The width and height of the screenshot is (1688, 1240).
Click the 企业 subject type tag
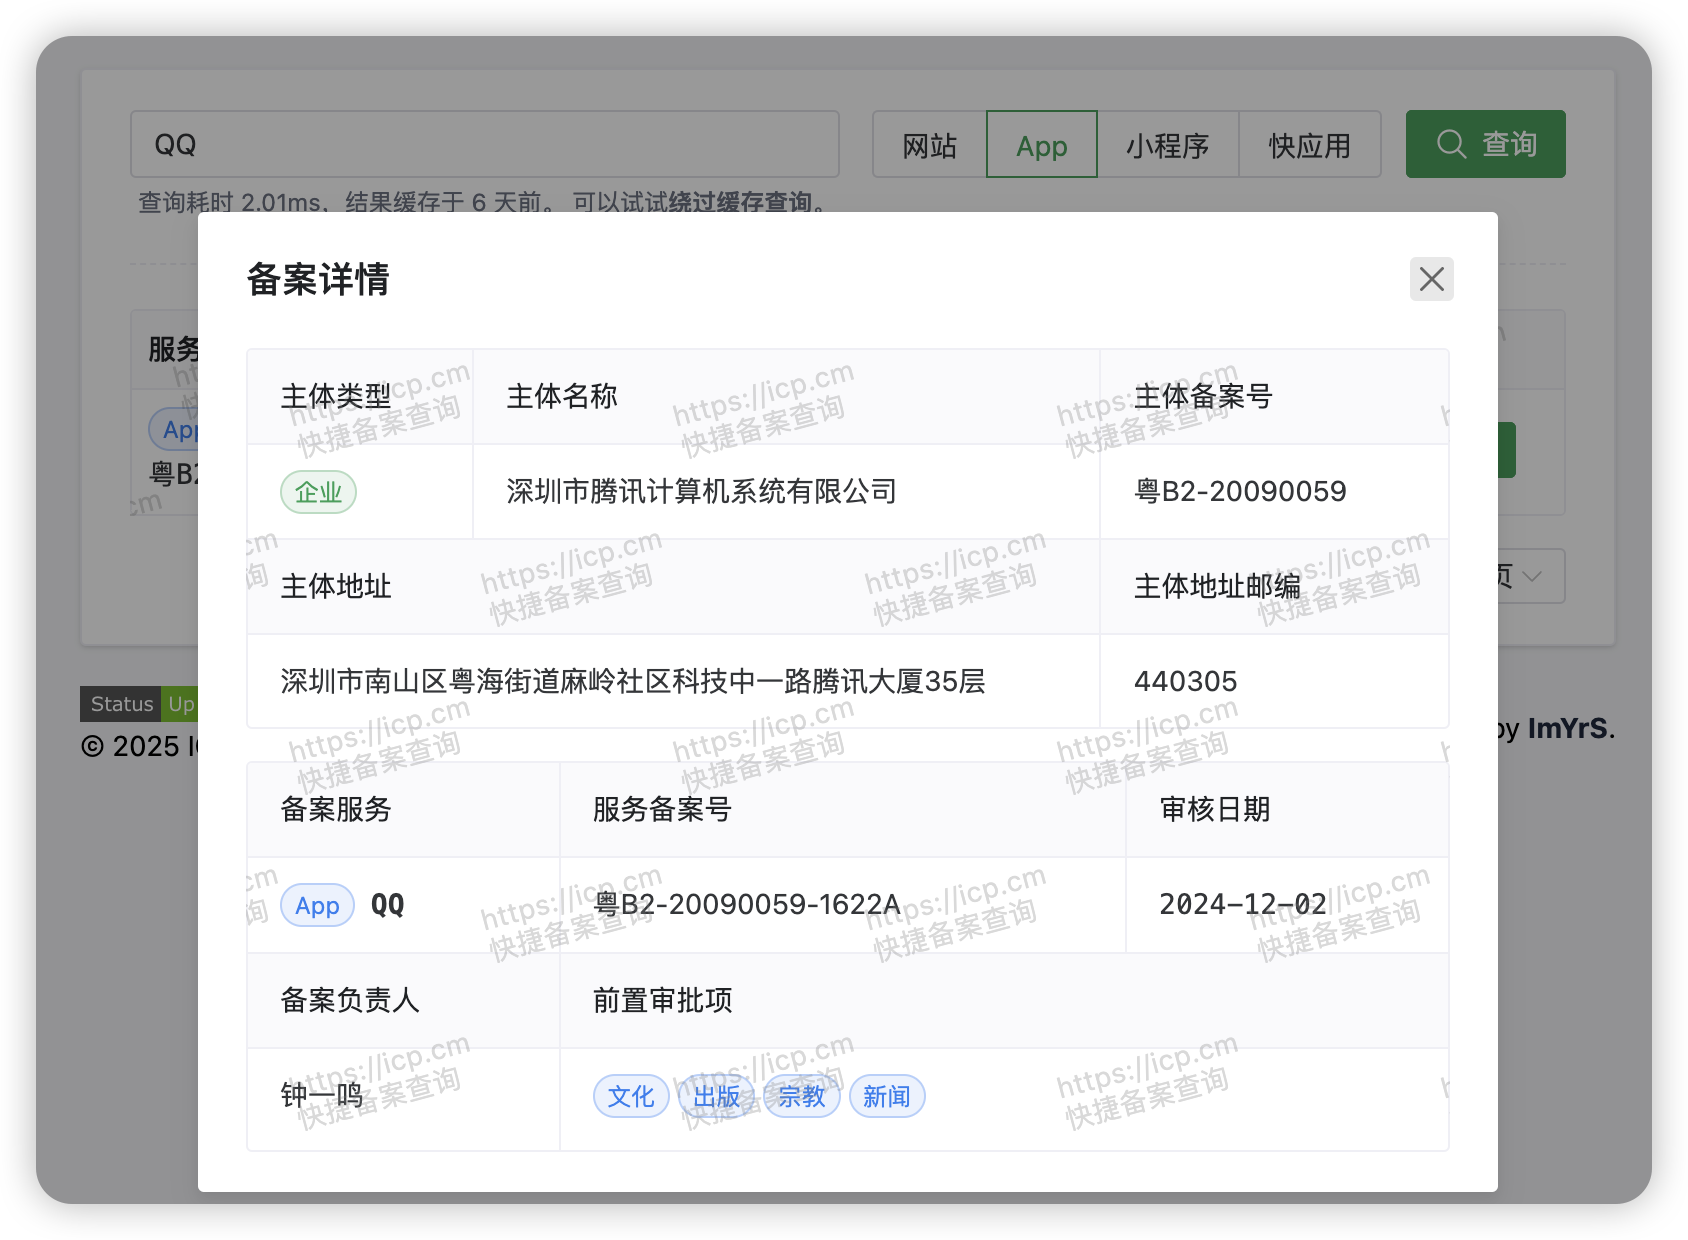pyautogui.click(x=318, y=492)
